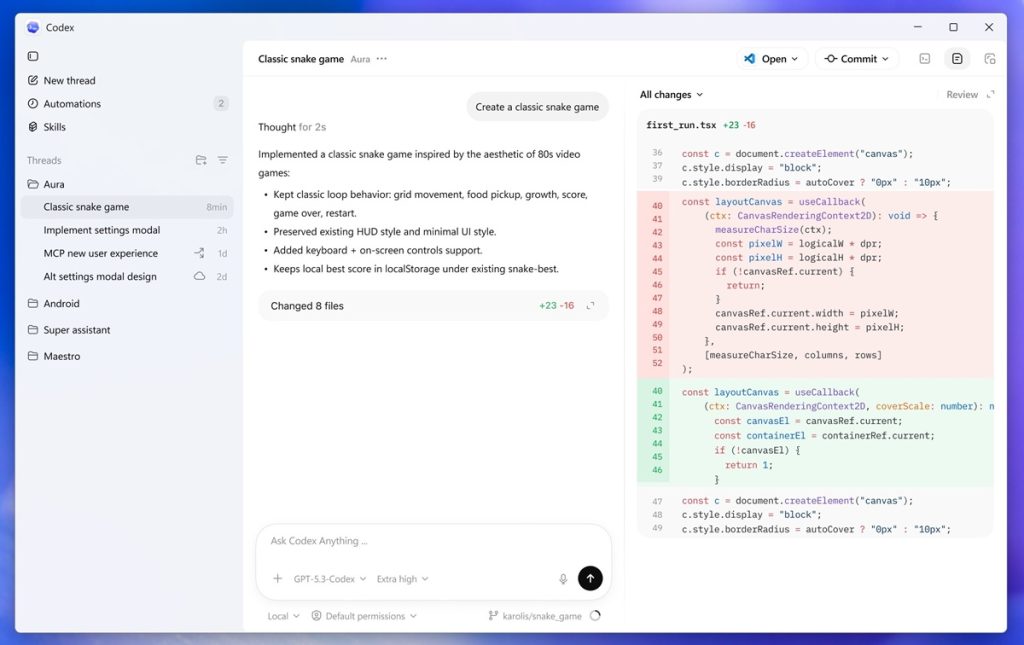Open the GPT-5.3-Codex model dropdown
The image size is (1024, 645).
click(x=329, y=579)
